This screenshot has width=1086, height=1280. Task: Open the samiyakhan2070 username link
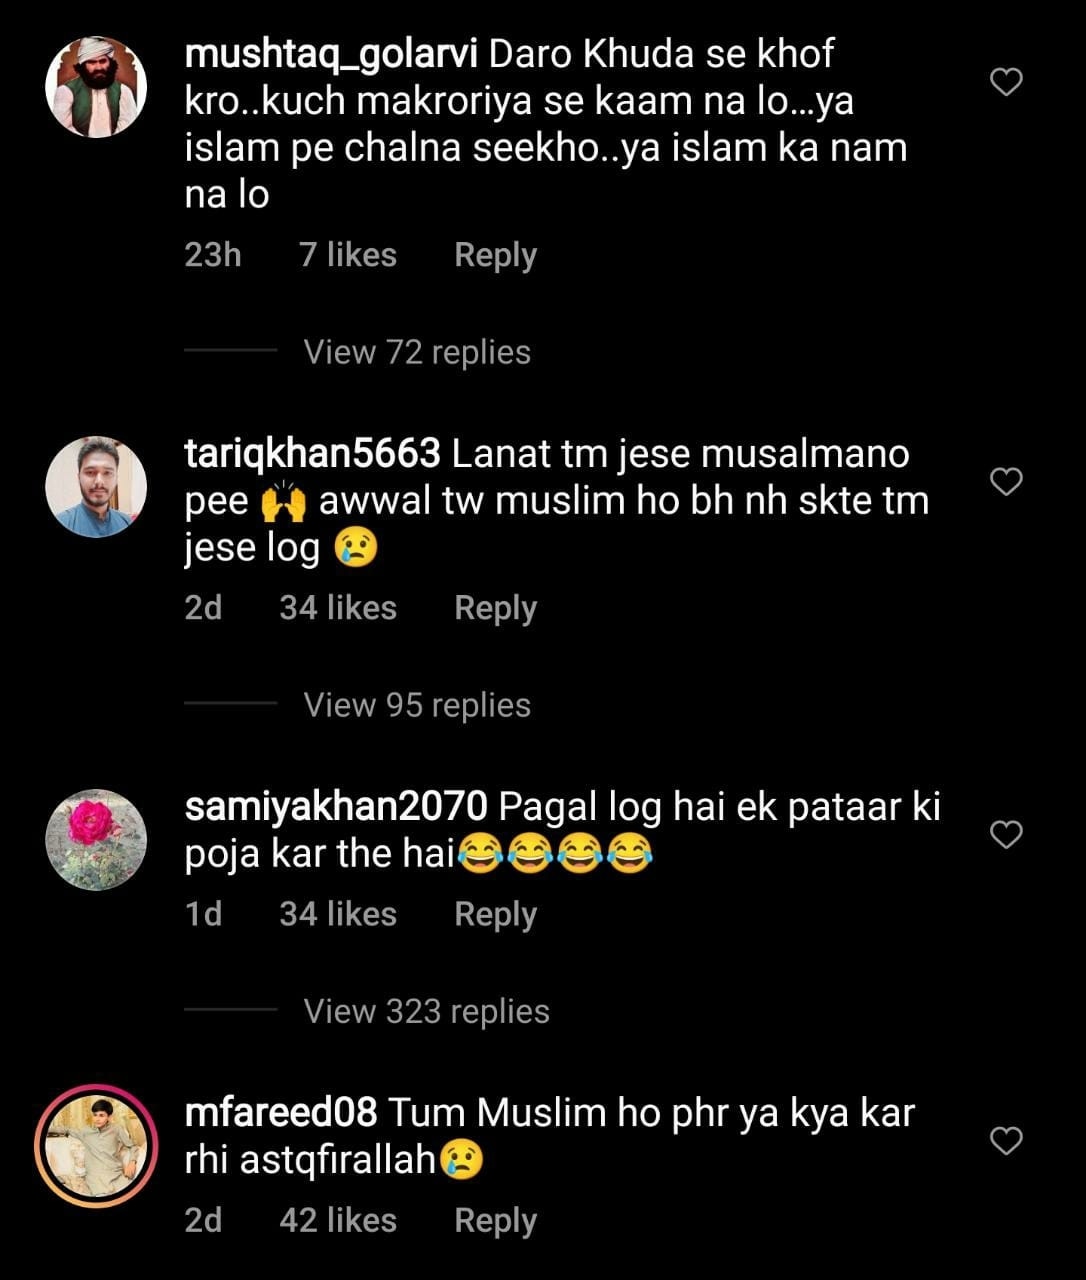coord(336,806)
